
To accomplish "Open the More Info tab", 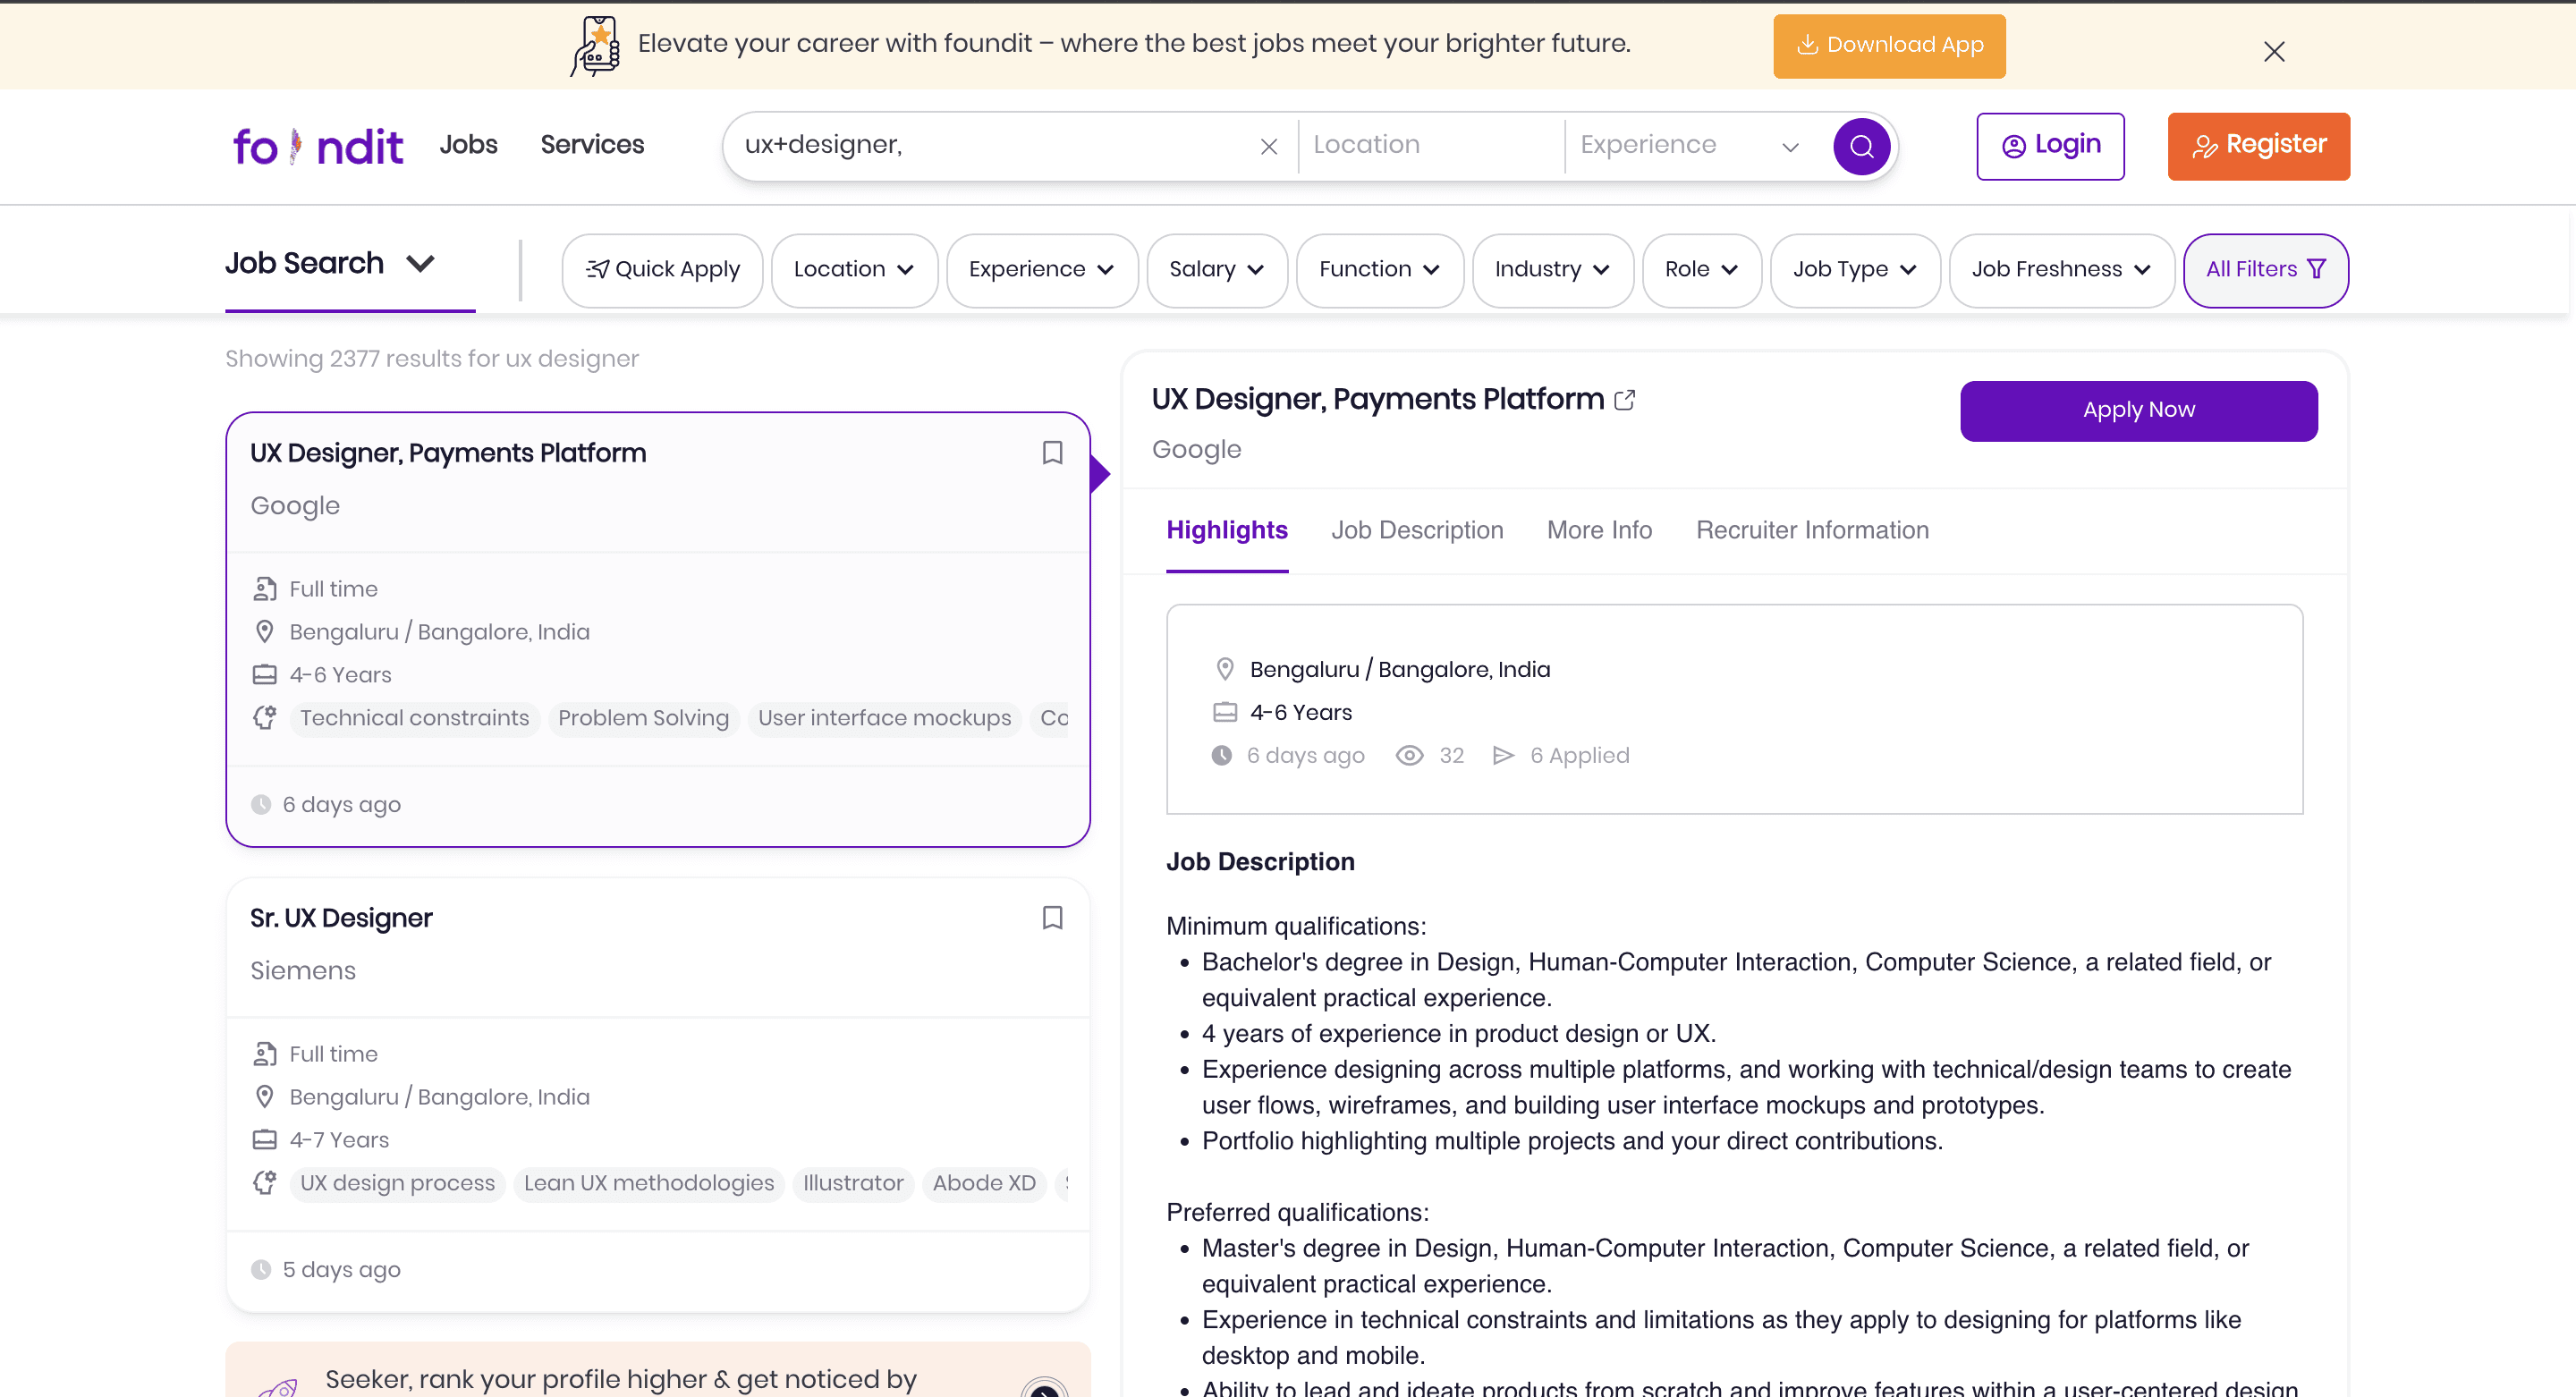I will click(1599, 530).
